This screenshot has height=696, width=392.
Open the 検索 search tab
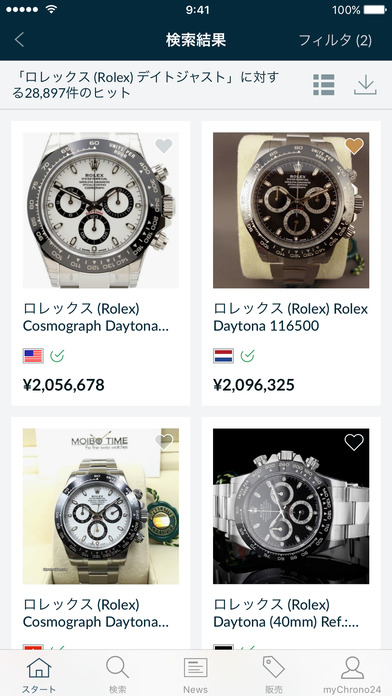tap(118, 675)
